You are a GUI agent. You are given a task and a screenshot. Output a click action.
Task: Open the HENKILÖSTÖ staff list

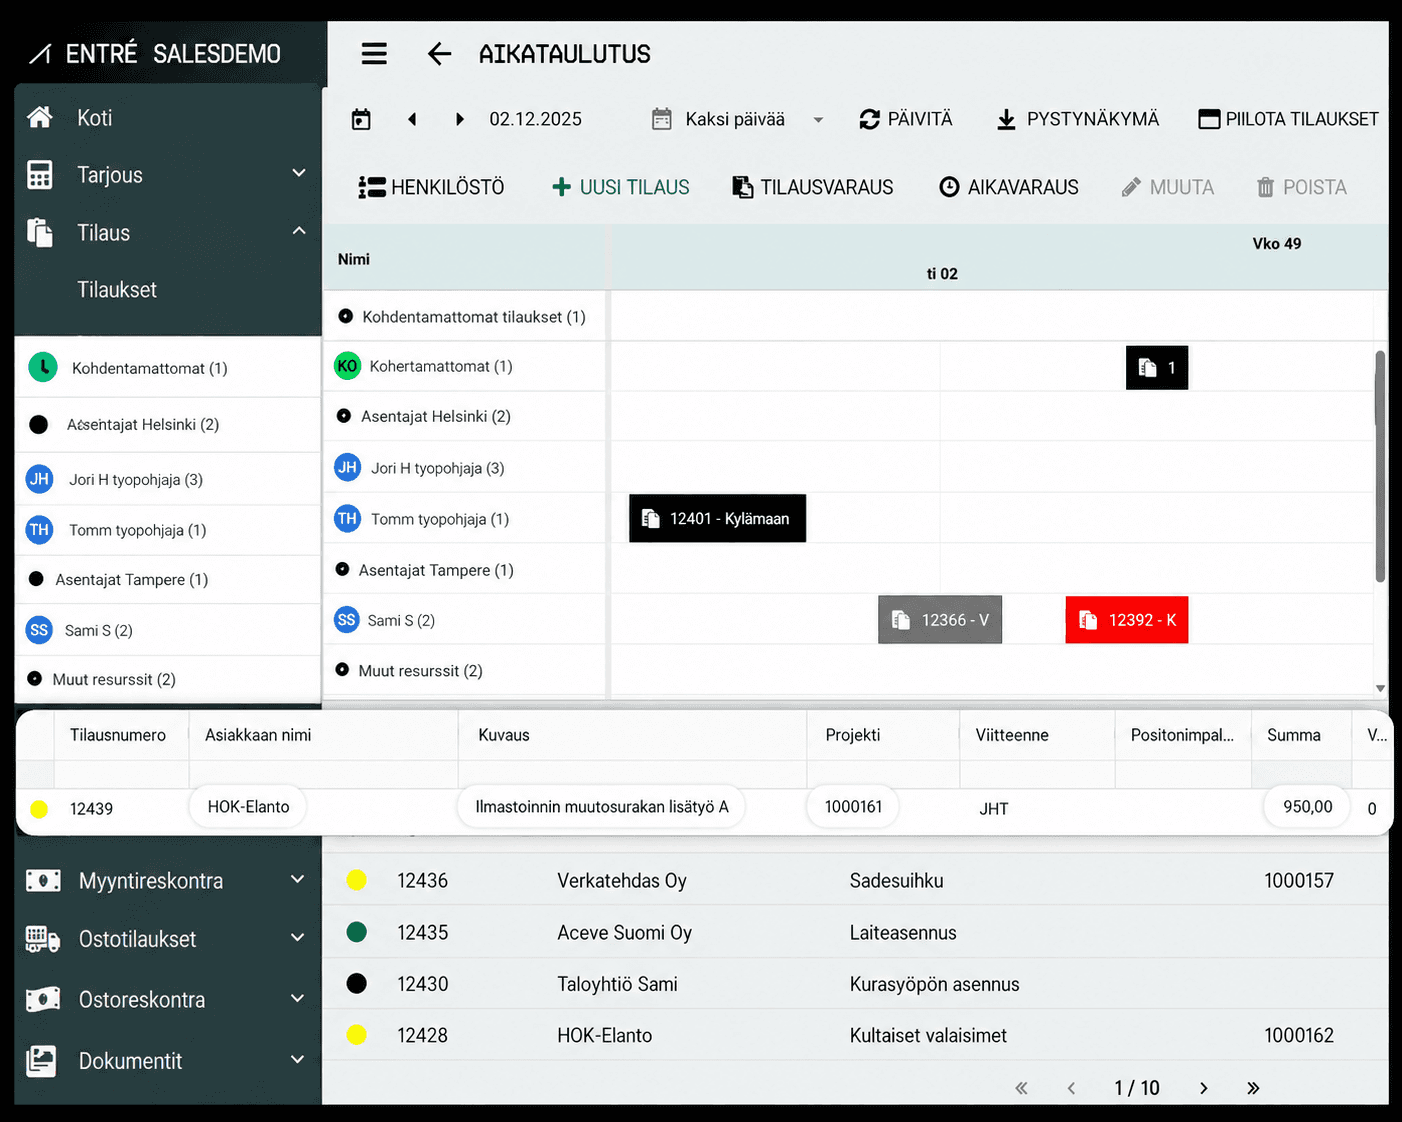click(431, 187)
